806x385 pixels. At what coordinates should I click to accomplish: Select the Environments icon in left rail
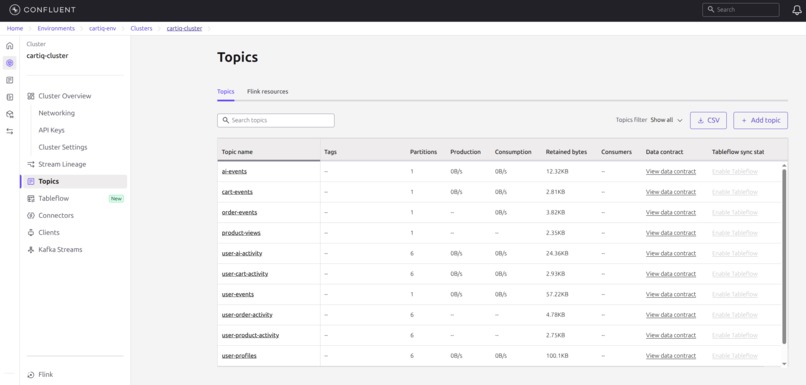click(x=9, y=63)
